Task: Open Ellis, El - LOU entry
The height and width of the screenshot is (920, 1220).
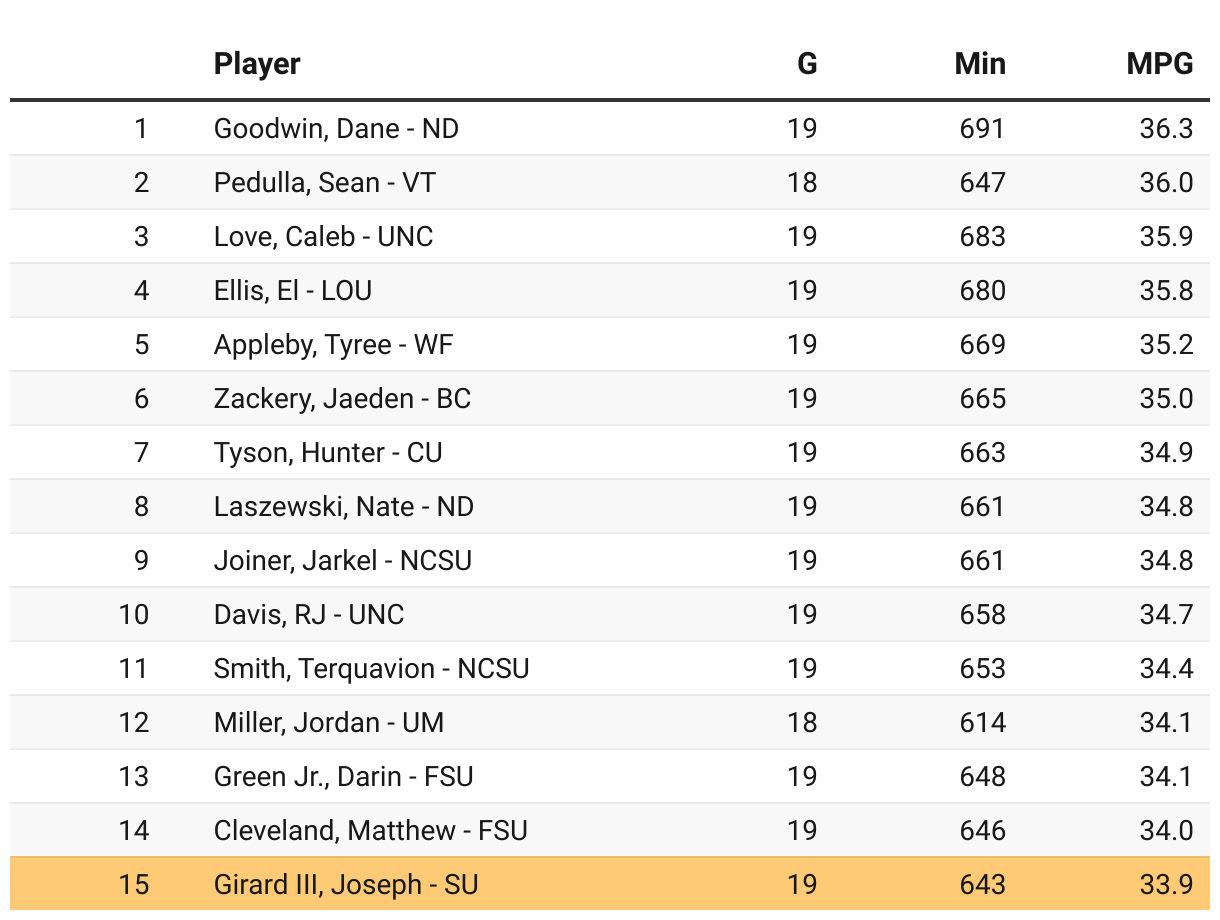Action: pyautogui.click(x=293, y=291)
